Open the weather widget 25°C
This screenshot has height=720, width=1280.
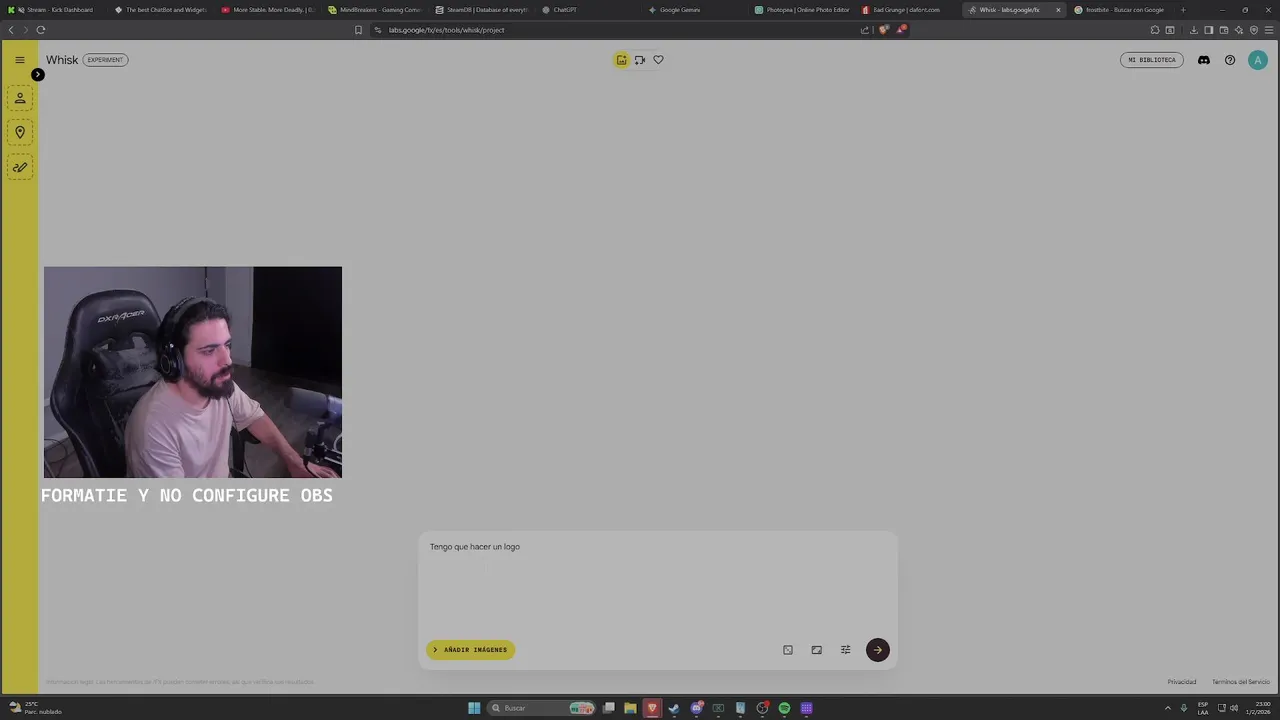36,708
